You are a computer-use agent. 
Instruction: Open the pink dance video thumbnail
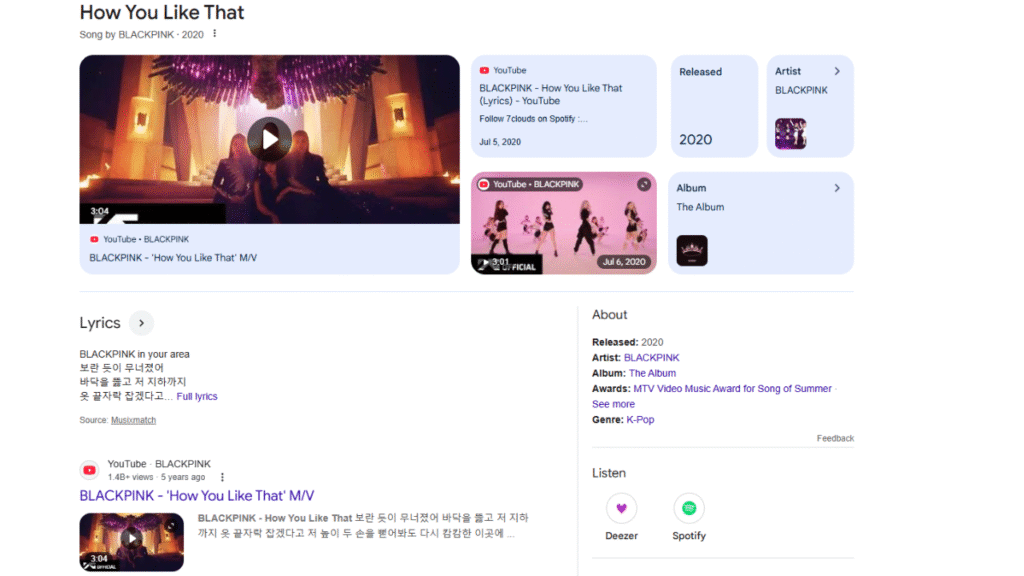564,223
